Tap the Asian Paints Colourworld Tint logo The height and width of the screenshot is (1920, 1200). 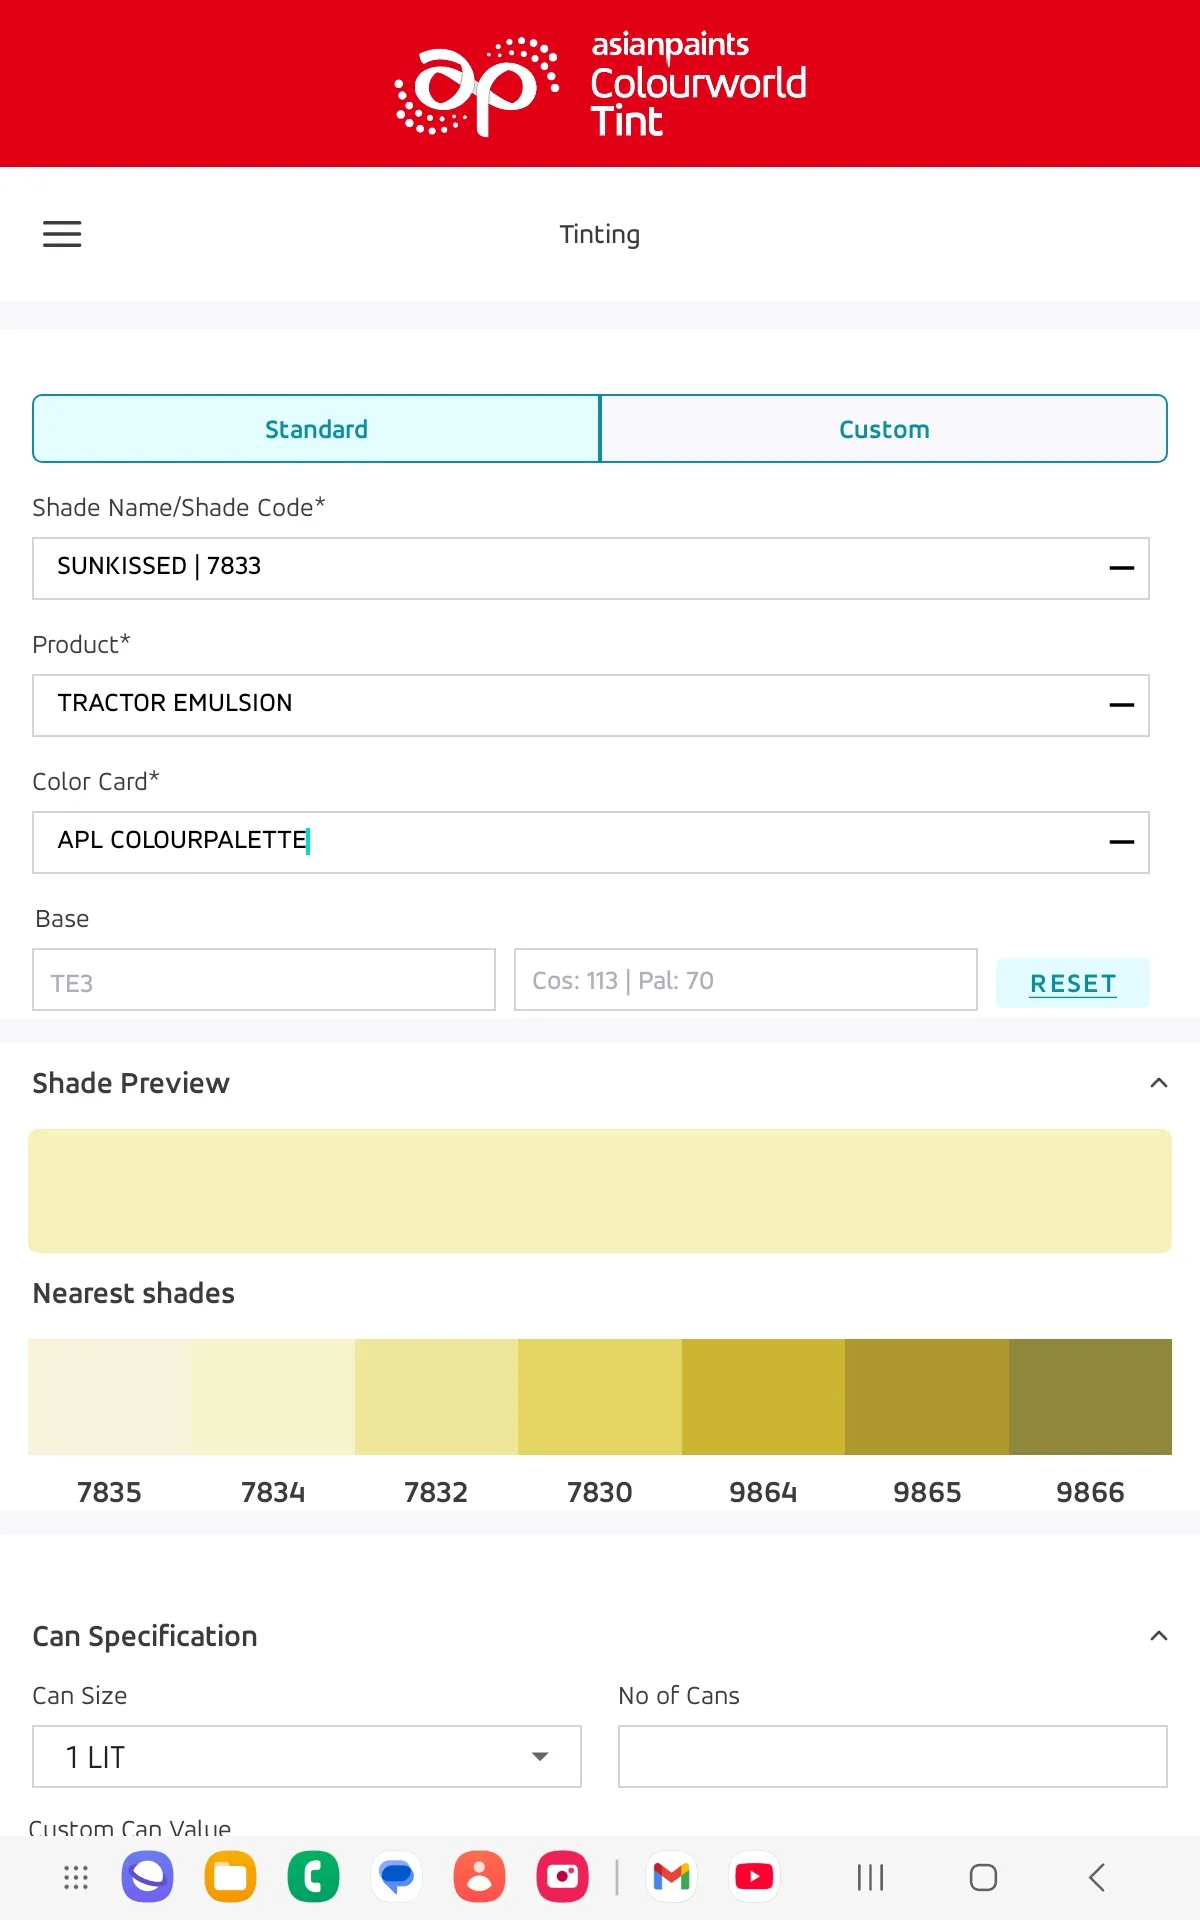600,85
